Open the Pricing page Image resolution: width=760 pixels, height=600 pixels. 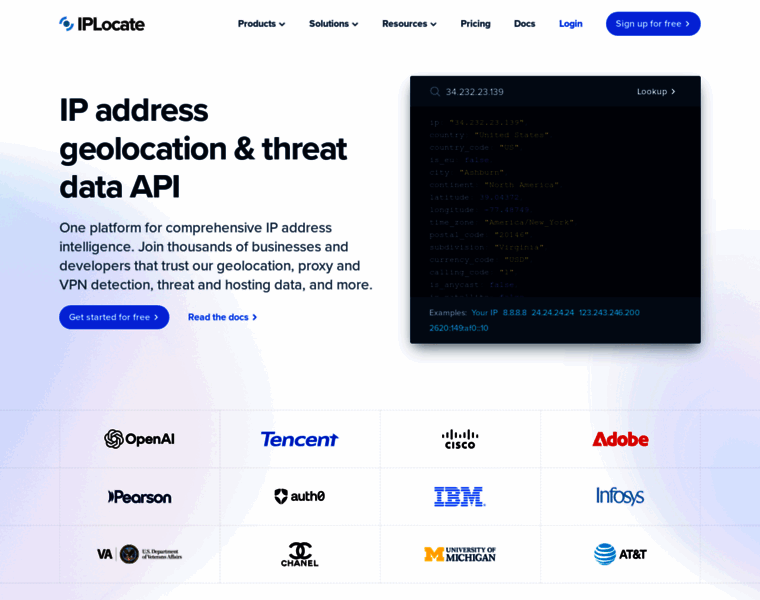point(475,24)
